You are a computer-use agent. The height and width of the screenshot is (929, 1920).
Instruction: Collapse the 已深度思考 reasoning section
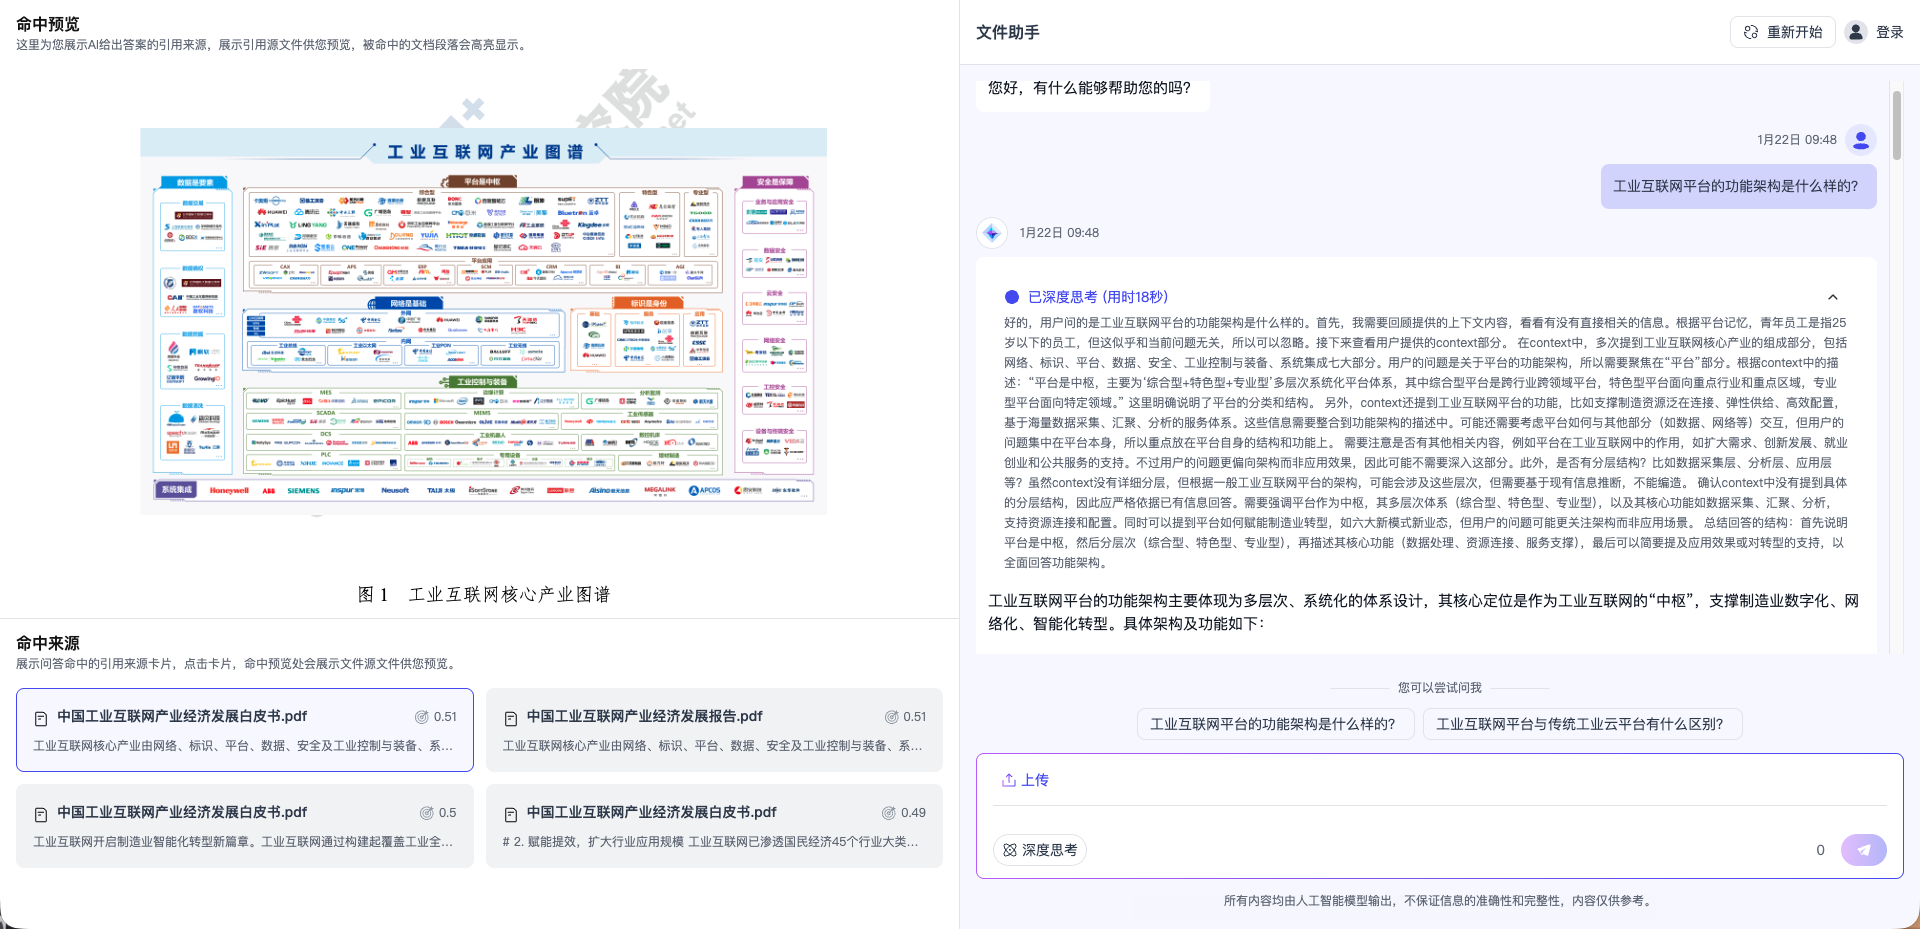[x=1832, y=297]
